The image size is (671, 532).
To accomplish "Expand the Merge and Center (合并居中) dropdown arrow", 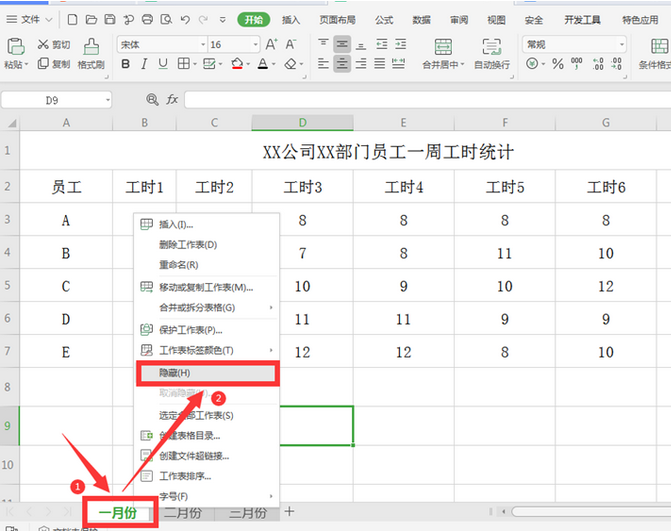I will pos(462,65).
